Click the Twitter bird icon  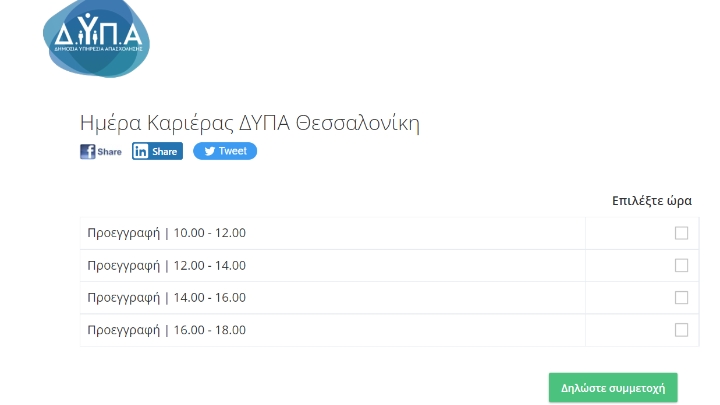(x=208, y=151)
